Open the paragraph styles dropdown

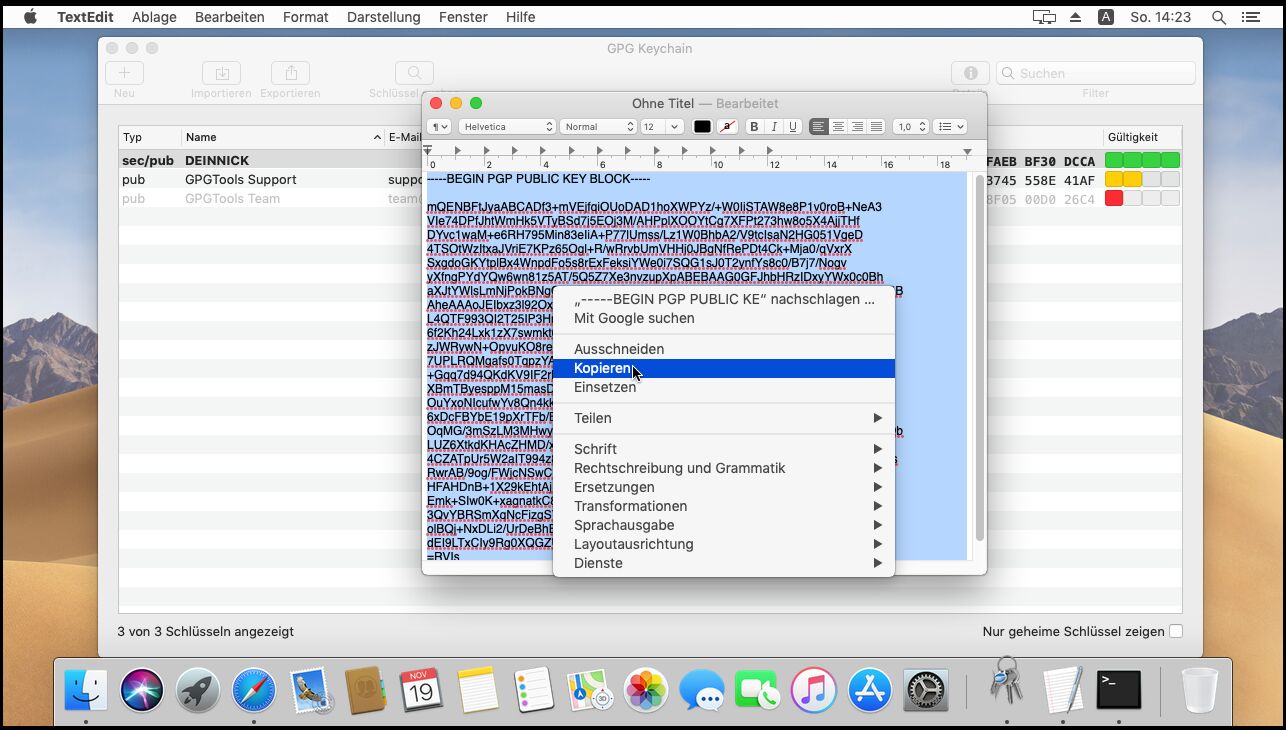pos(439,127)
